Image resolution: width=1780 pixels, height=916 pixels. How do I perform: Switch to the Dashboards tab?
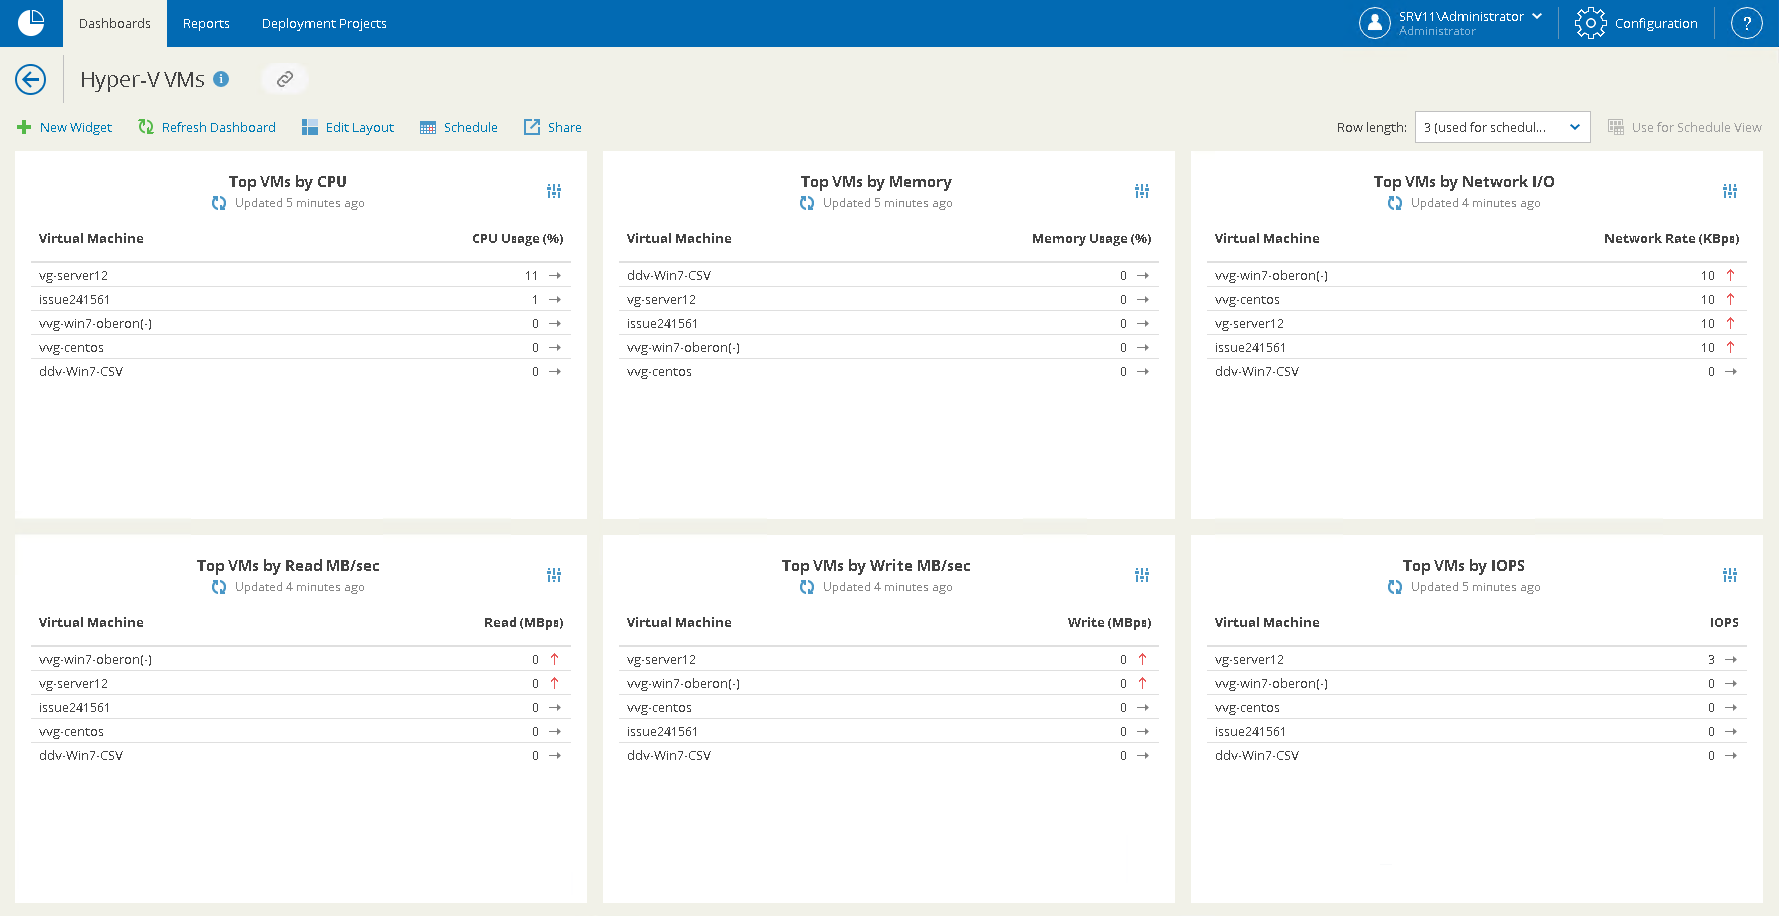tap(115, 23)
